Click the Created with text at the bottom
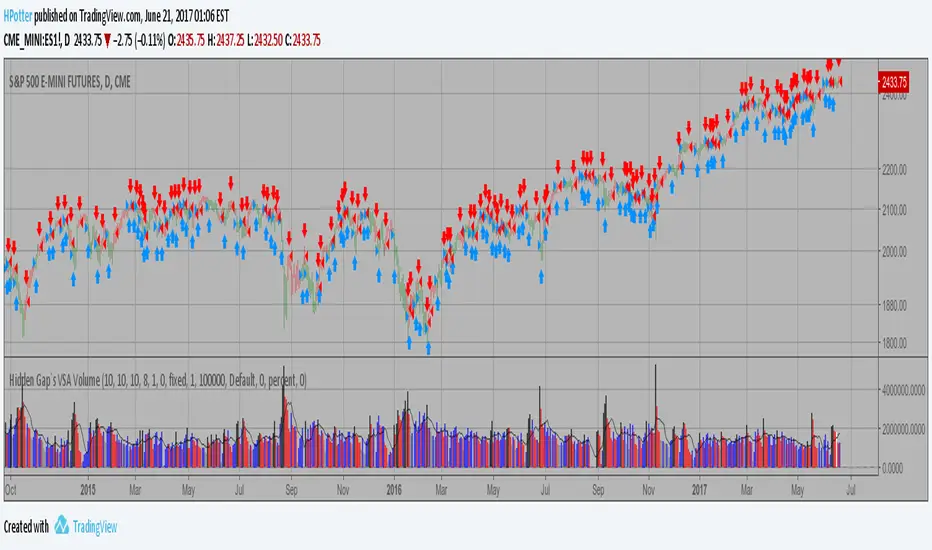932x550 pixels. [26, 527]
